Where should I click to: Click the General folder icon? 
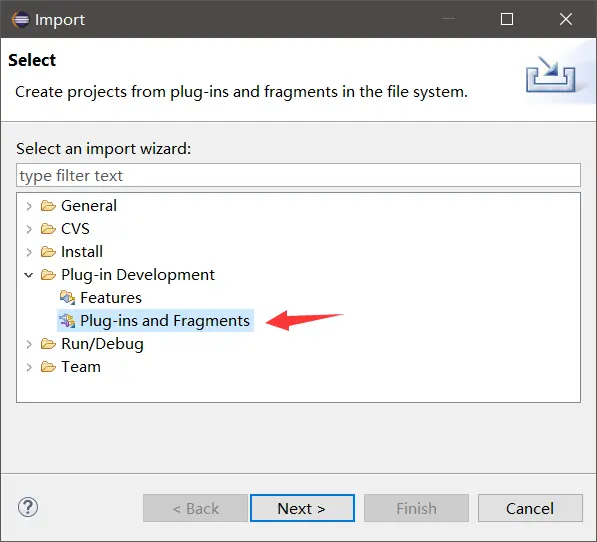tap(48, 206)
